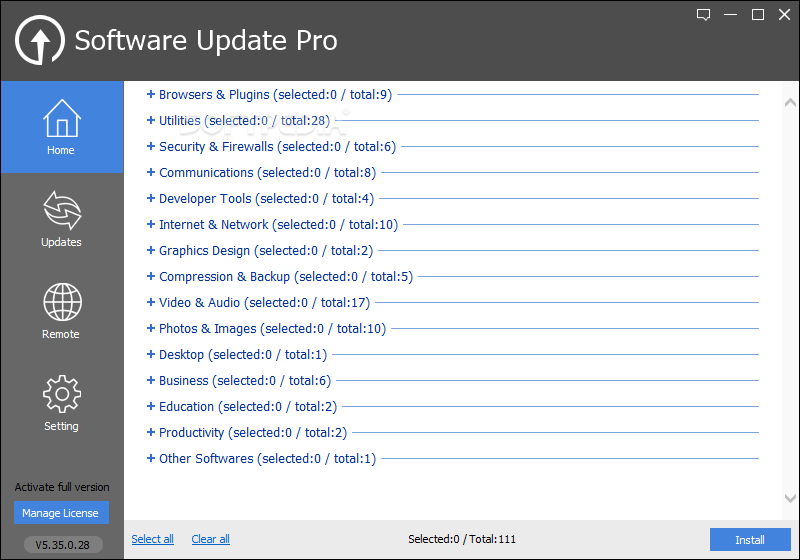This screenshot has width=800, height=560.
Task: Click the Education category title text
Action: [x=248, y=407]
